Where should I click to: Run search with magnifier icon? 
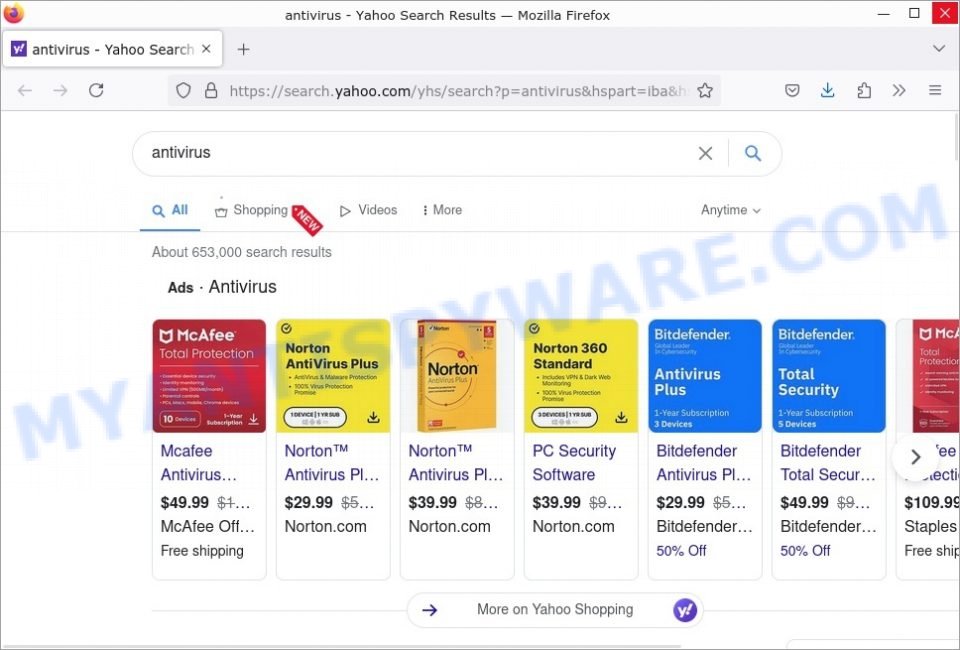753,153
